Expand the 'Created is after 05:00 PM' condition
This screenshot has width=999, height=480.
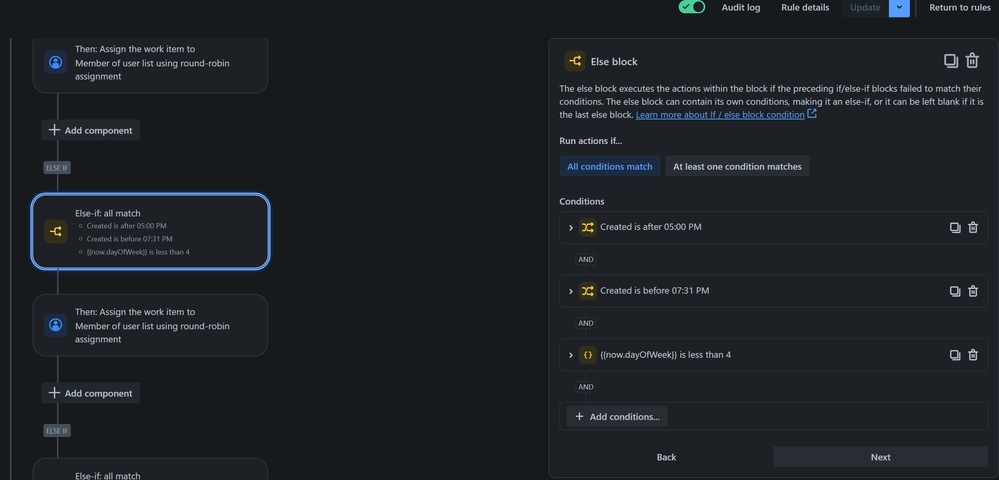(x=571, y=228)
